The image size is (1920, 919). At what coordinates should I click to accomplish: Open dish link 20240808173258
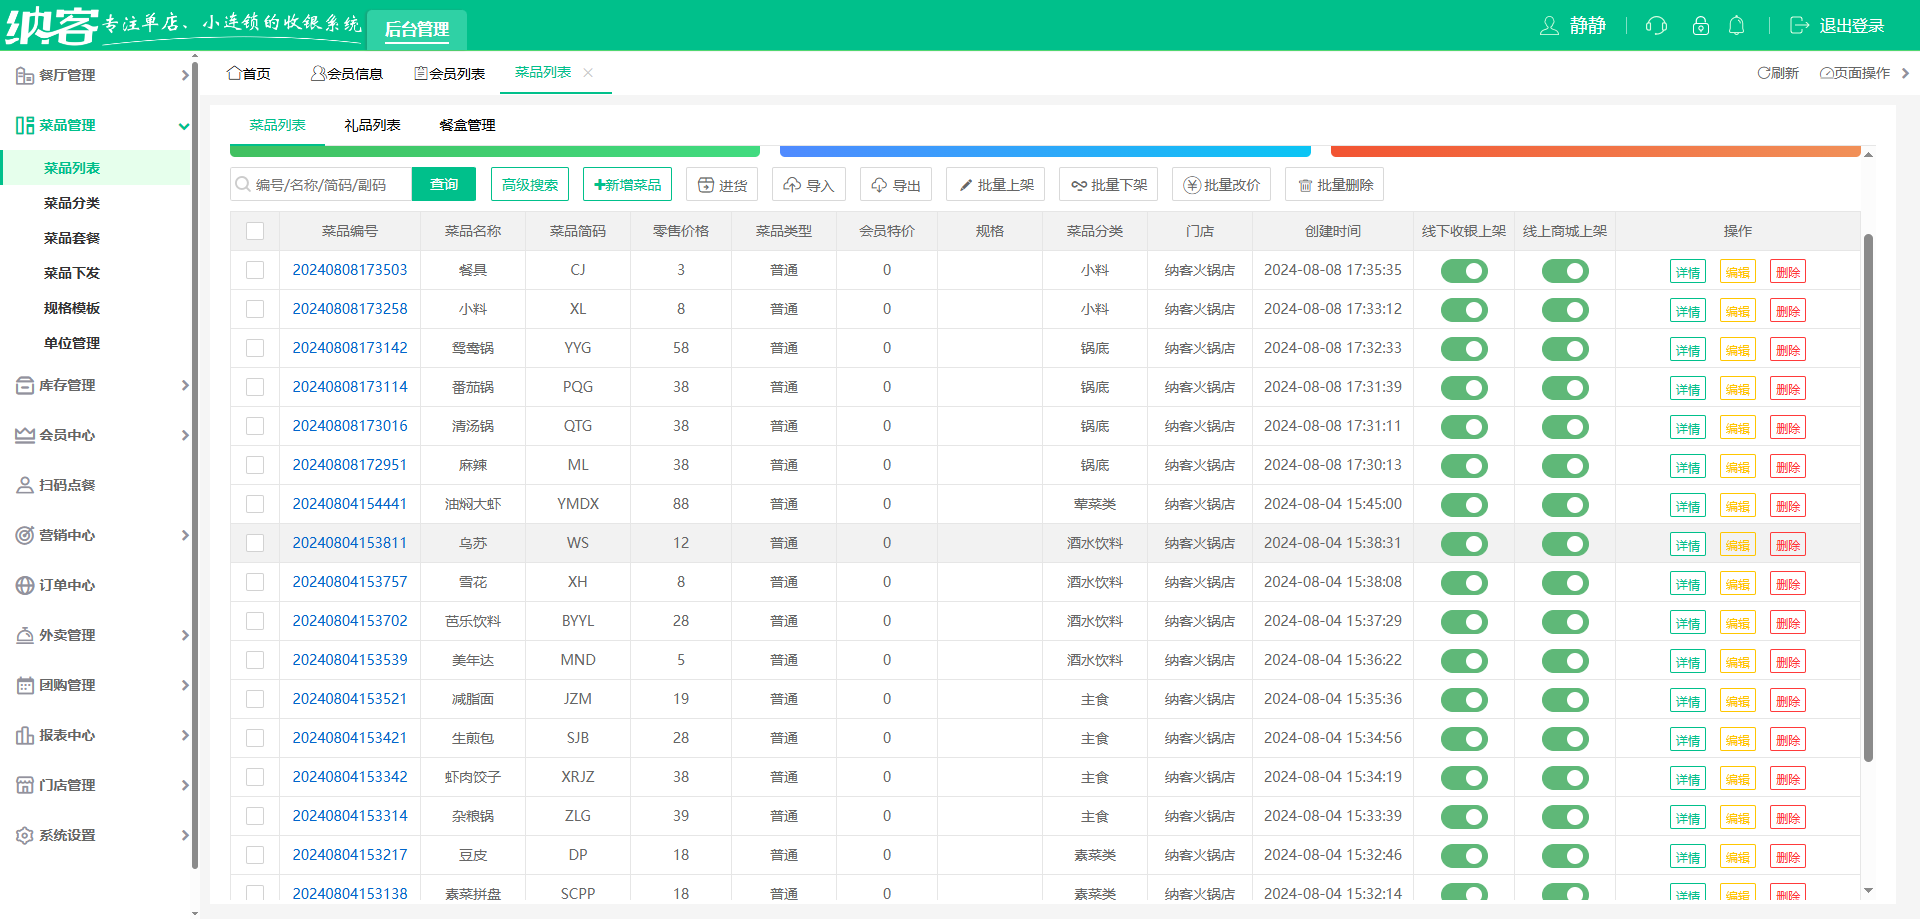click(x=350, y=309)
